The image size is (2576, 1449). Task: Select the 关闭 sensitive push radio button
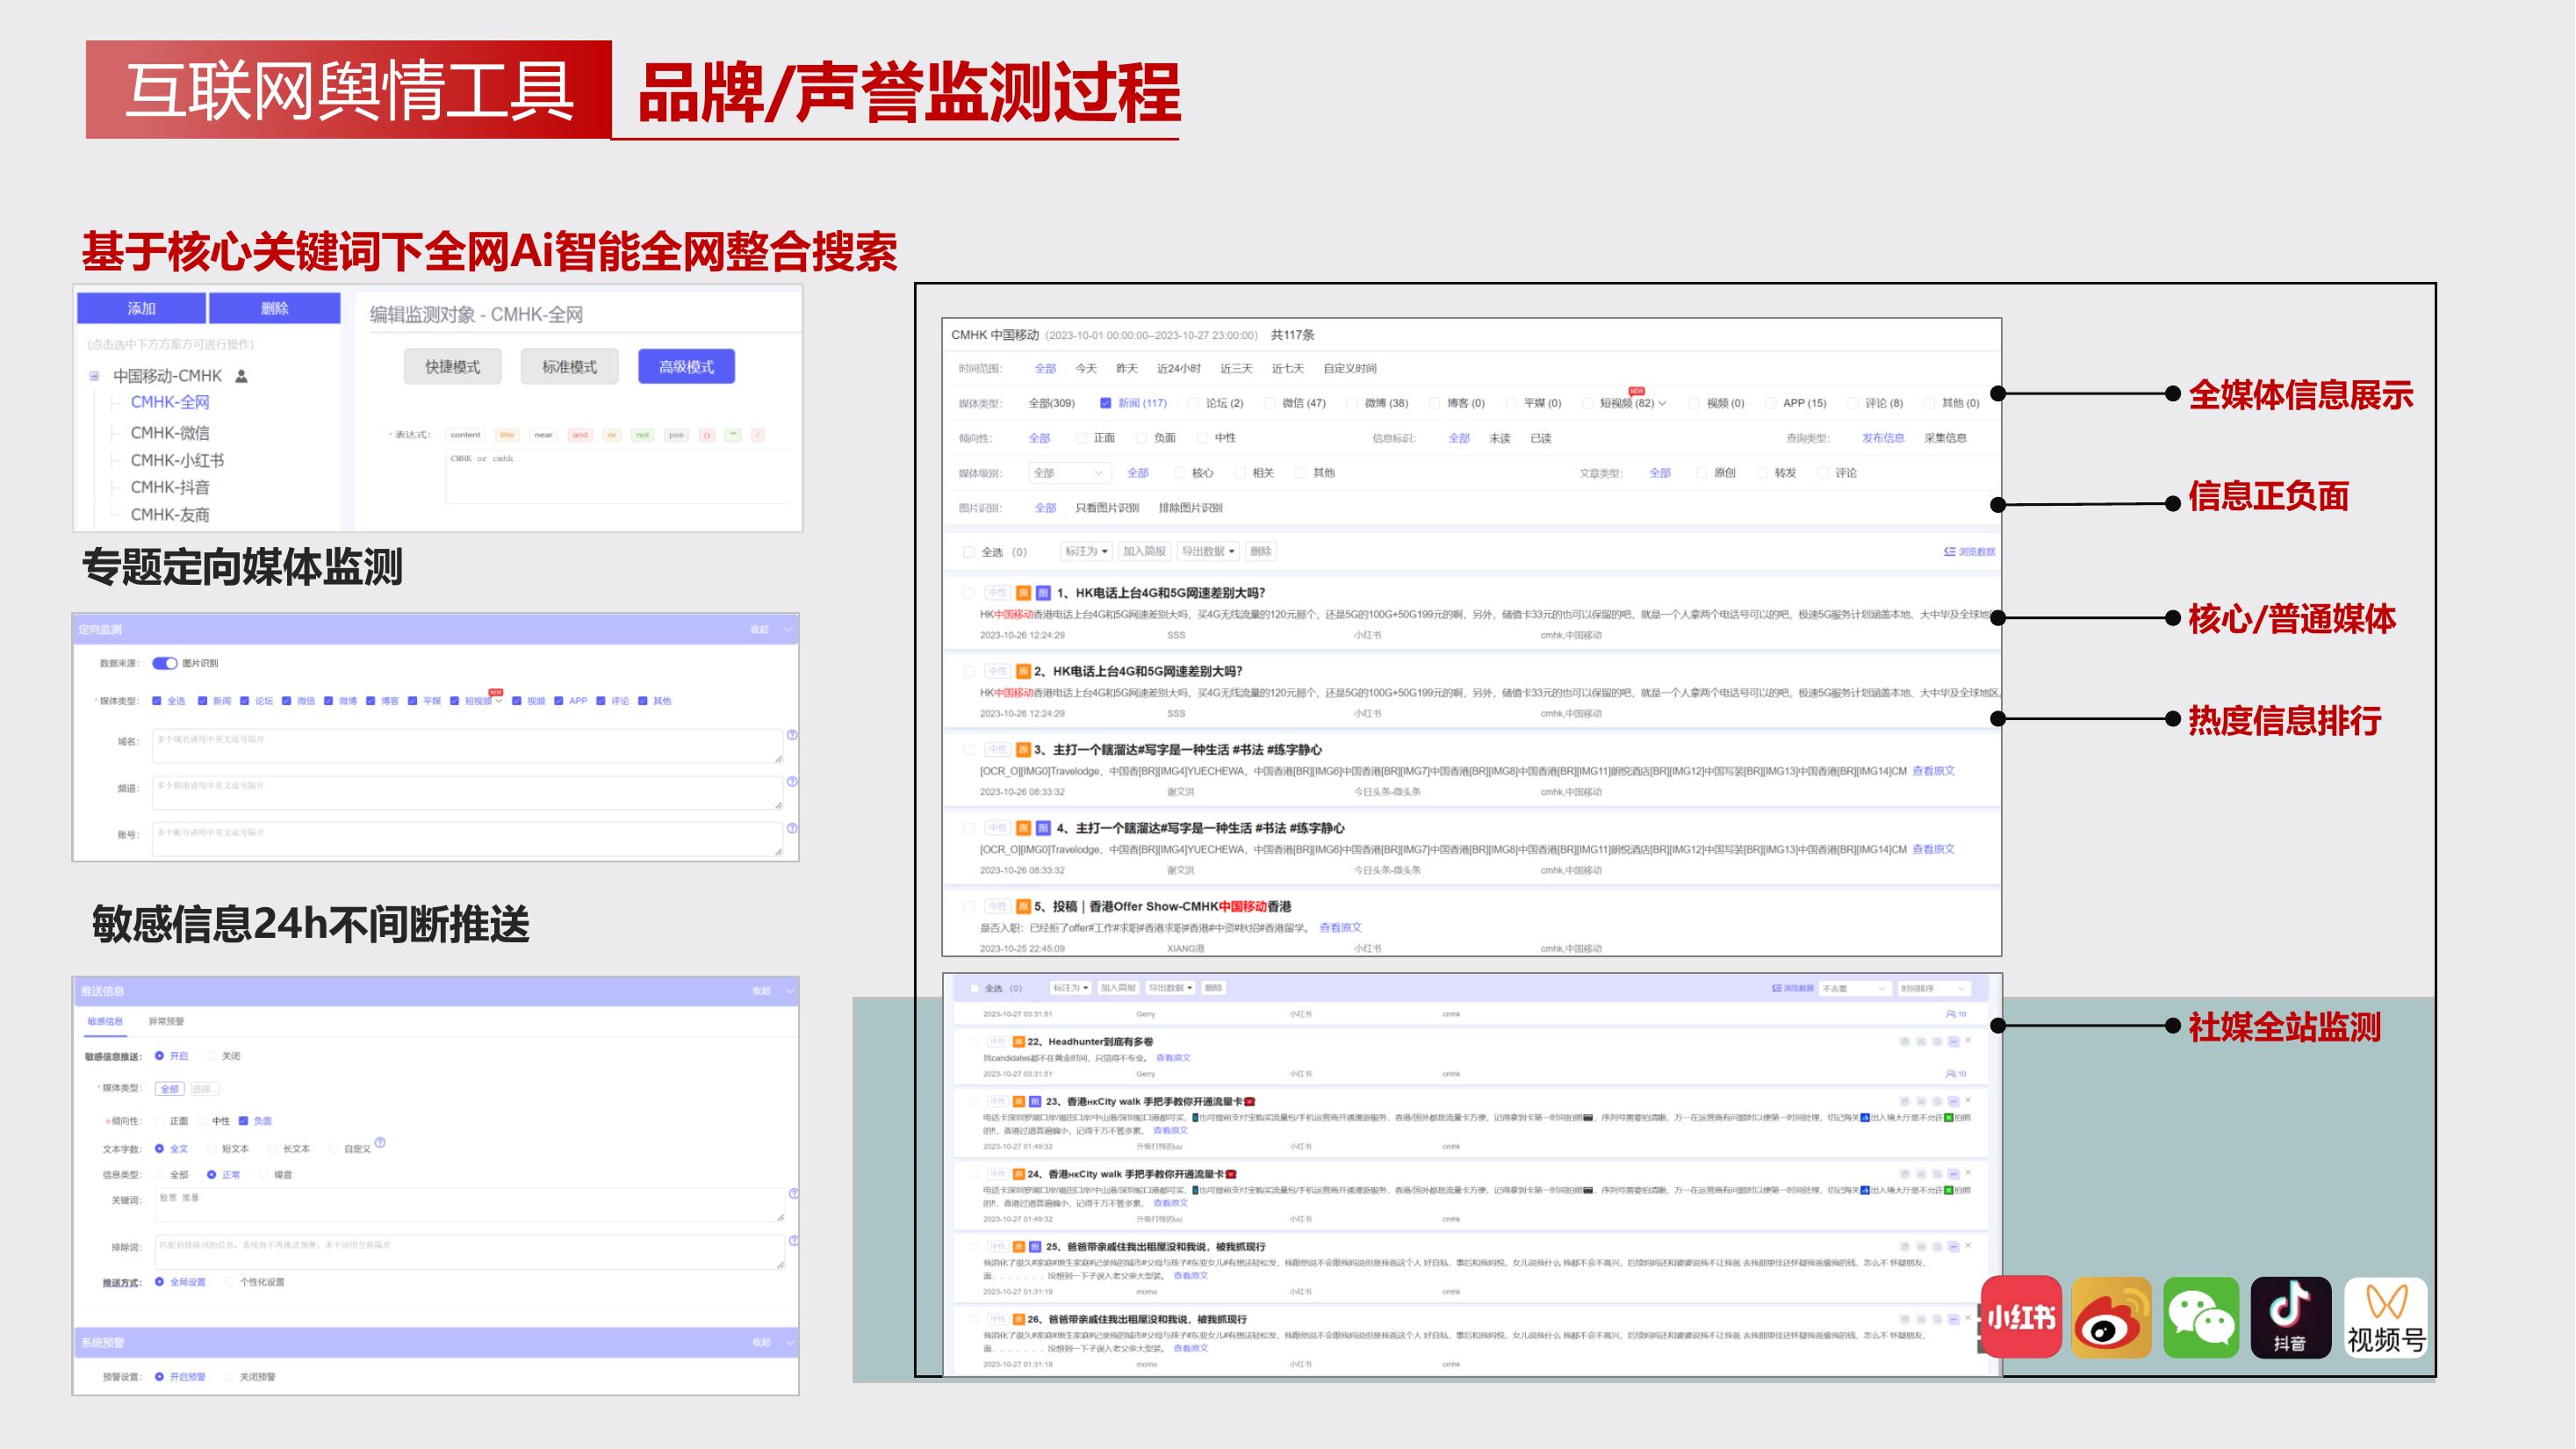pos(211,1056)
